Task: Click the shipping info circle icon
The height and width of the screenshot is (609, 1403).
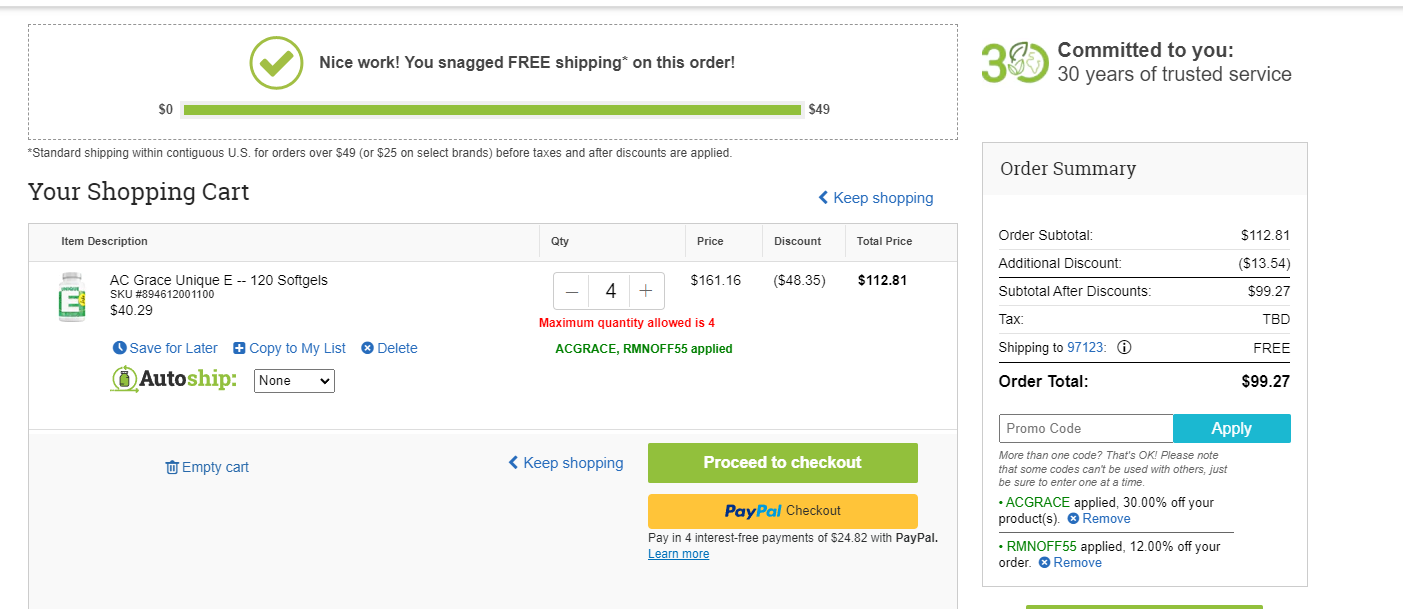Action: click(x=1124, y=348)
